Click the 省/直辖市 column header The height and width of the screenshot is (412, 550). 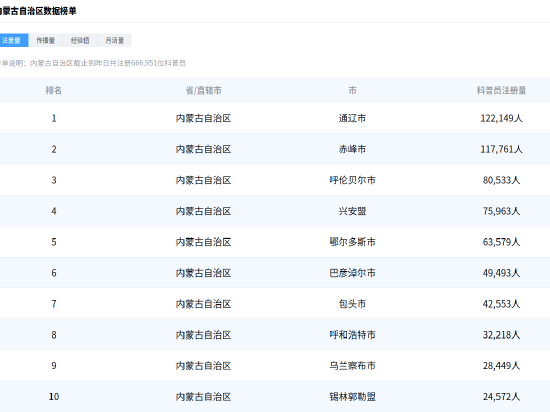pos(203,90)
